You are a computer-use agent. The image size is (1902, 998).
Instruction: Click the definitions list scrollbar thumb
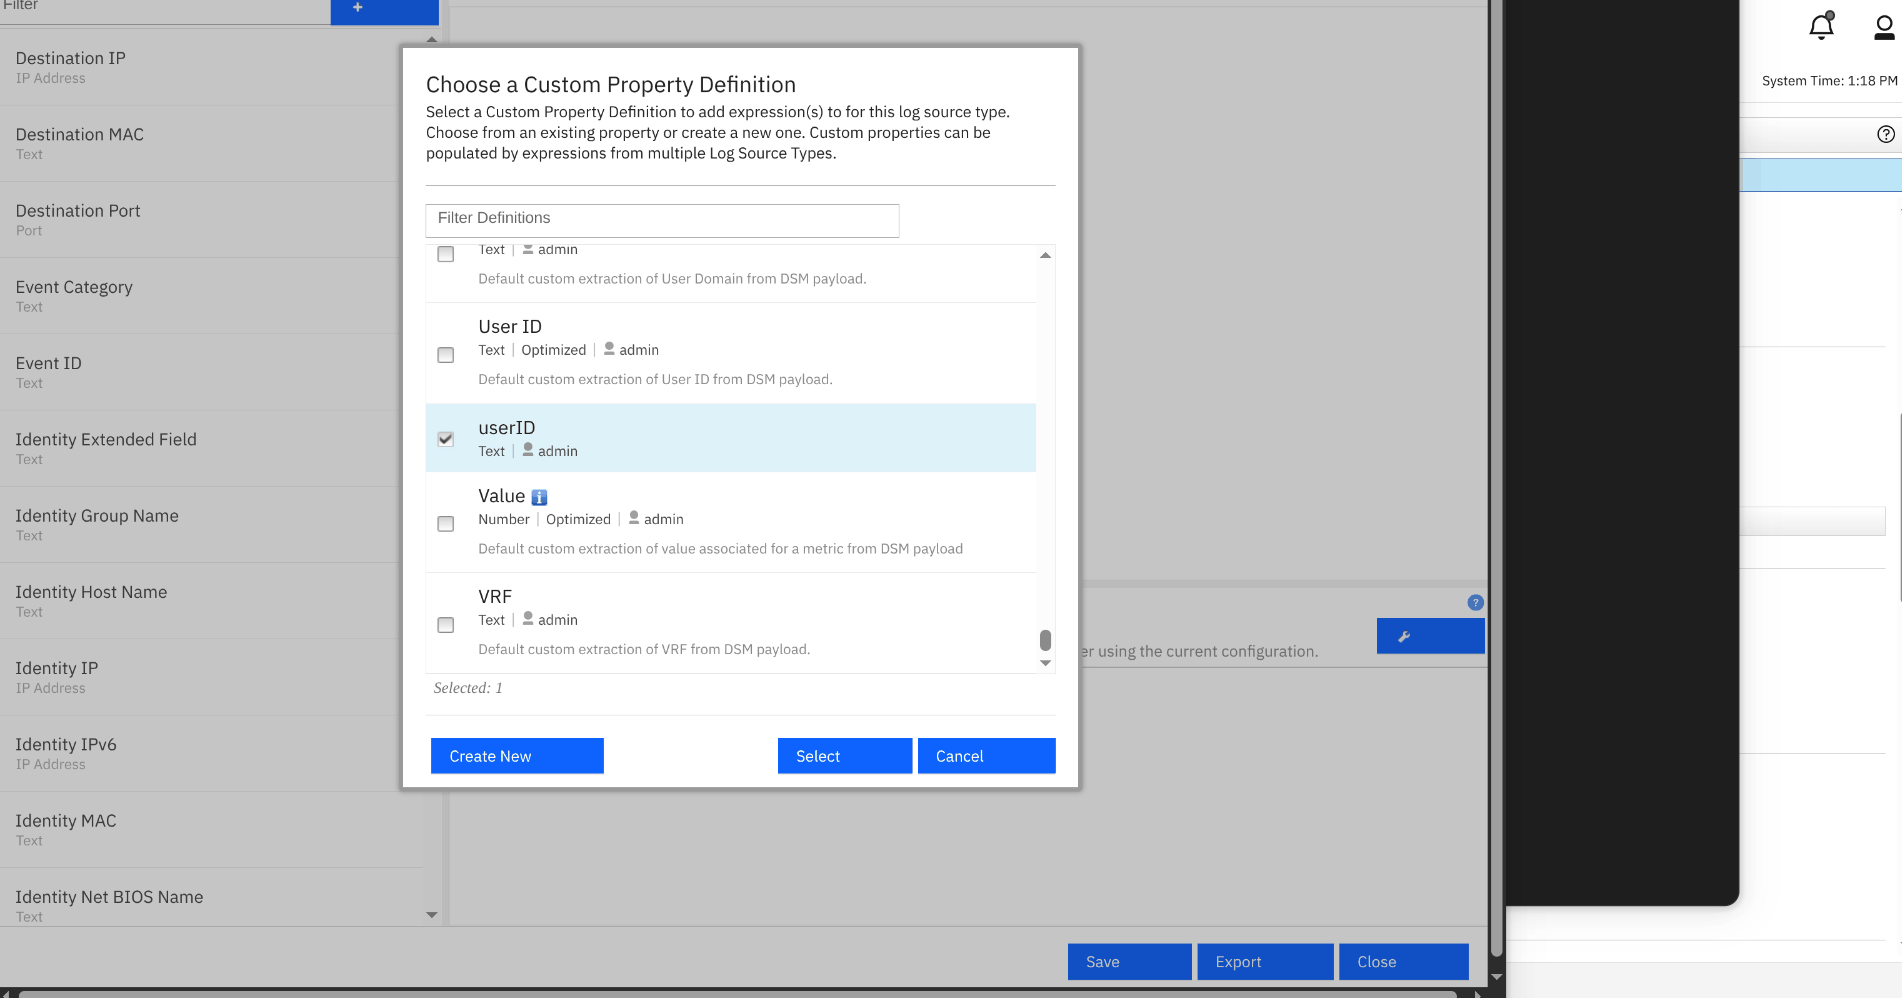click(1045, 640)
